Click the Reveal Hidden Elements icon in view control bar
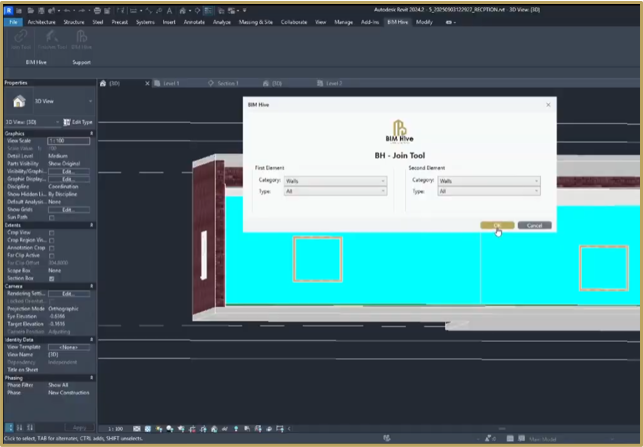Viewport: 643px width, 447px height. coord(236,429)
